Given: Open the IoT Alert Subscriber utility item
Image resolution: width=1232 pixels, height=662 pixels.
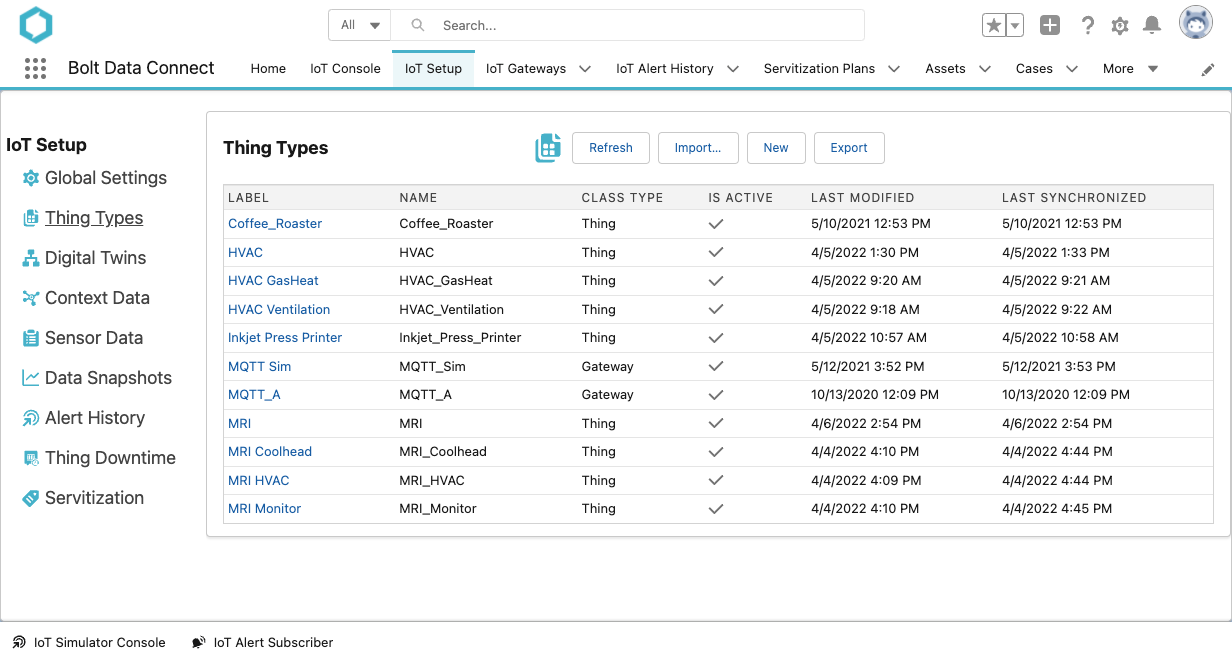Looking at the screenshot, I should 263,642.
